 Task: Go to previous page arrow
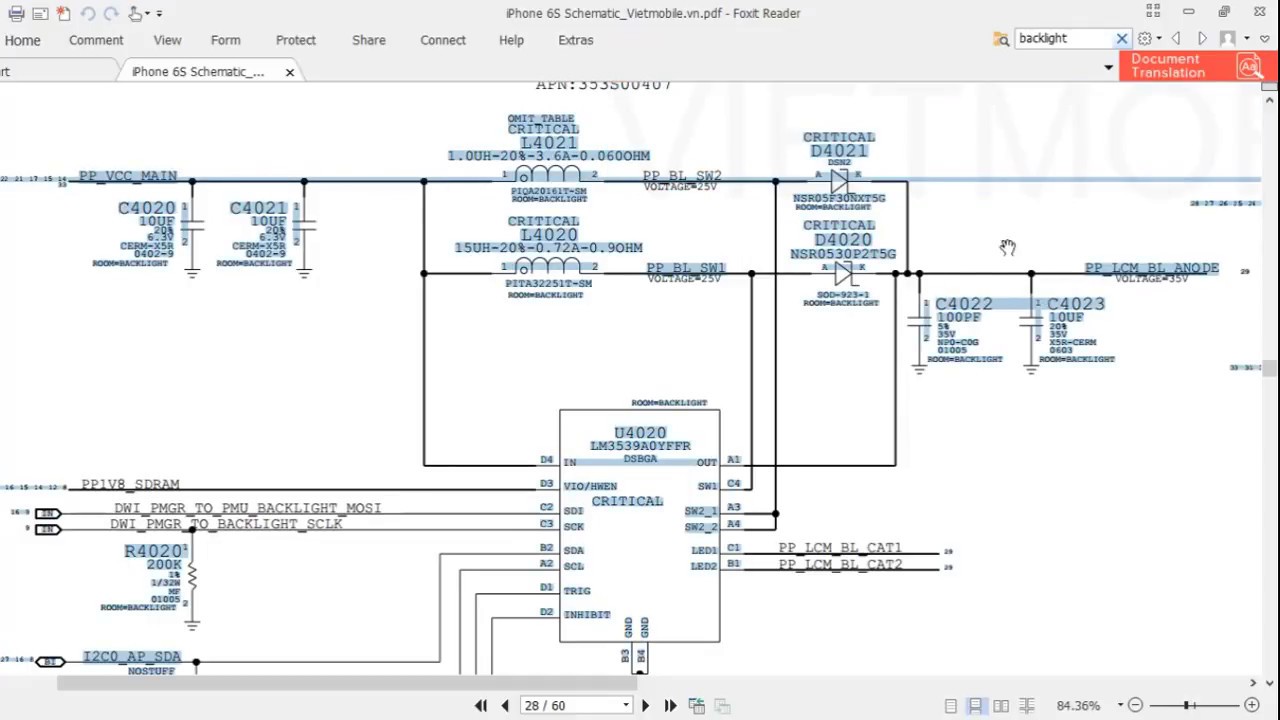pos(505,706)
